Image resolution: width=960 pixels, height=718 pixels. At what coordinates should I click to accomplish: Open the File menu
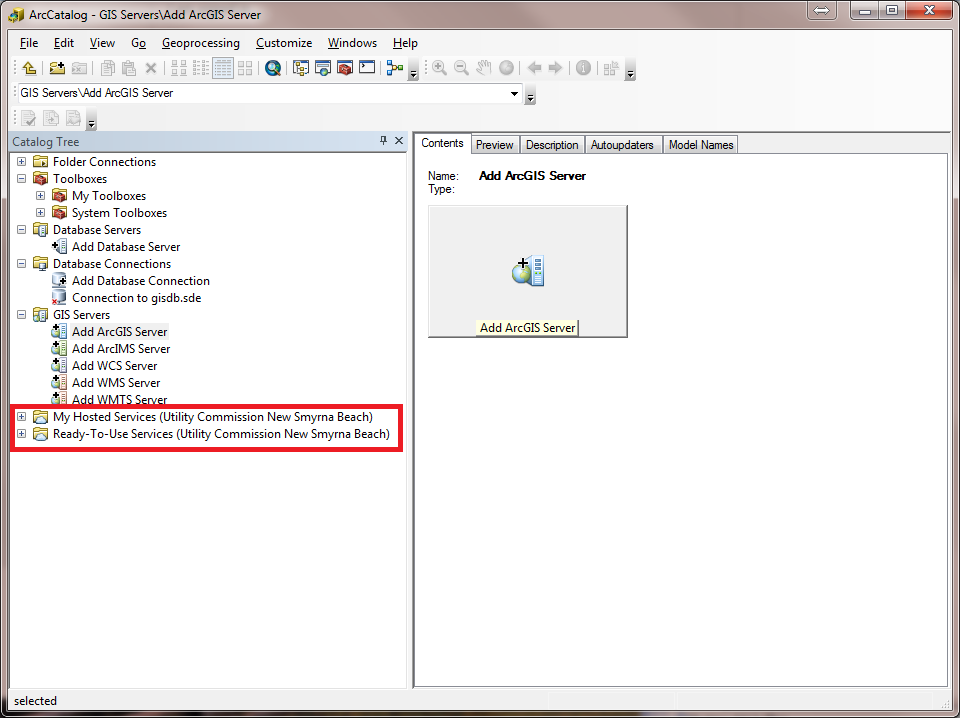(x=29, y=43)
